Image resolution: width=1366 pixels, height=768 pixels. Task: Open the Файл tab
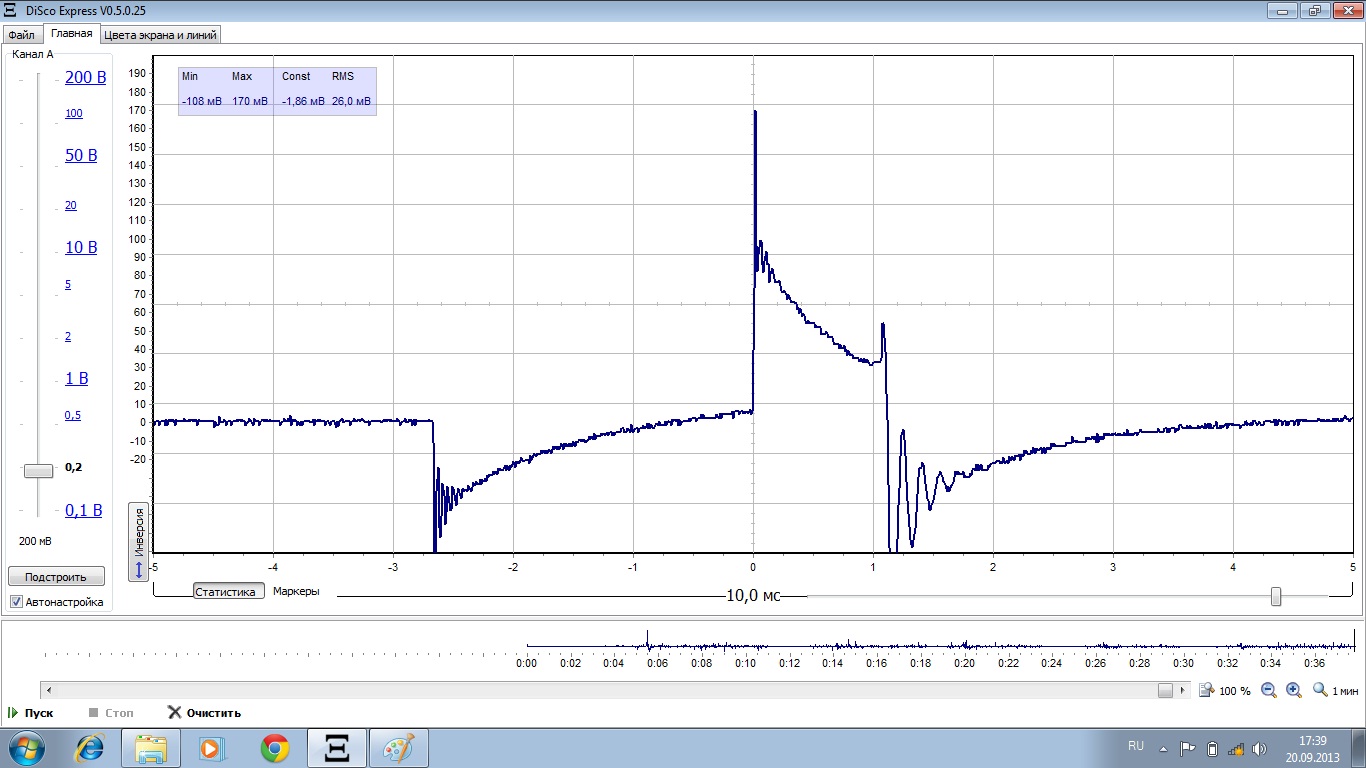coord(21,35)
